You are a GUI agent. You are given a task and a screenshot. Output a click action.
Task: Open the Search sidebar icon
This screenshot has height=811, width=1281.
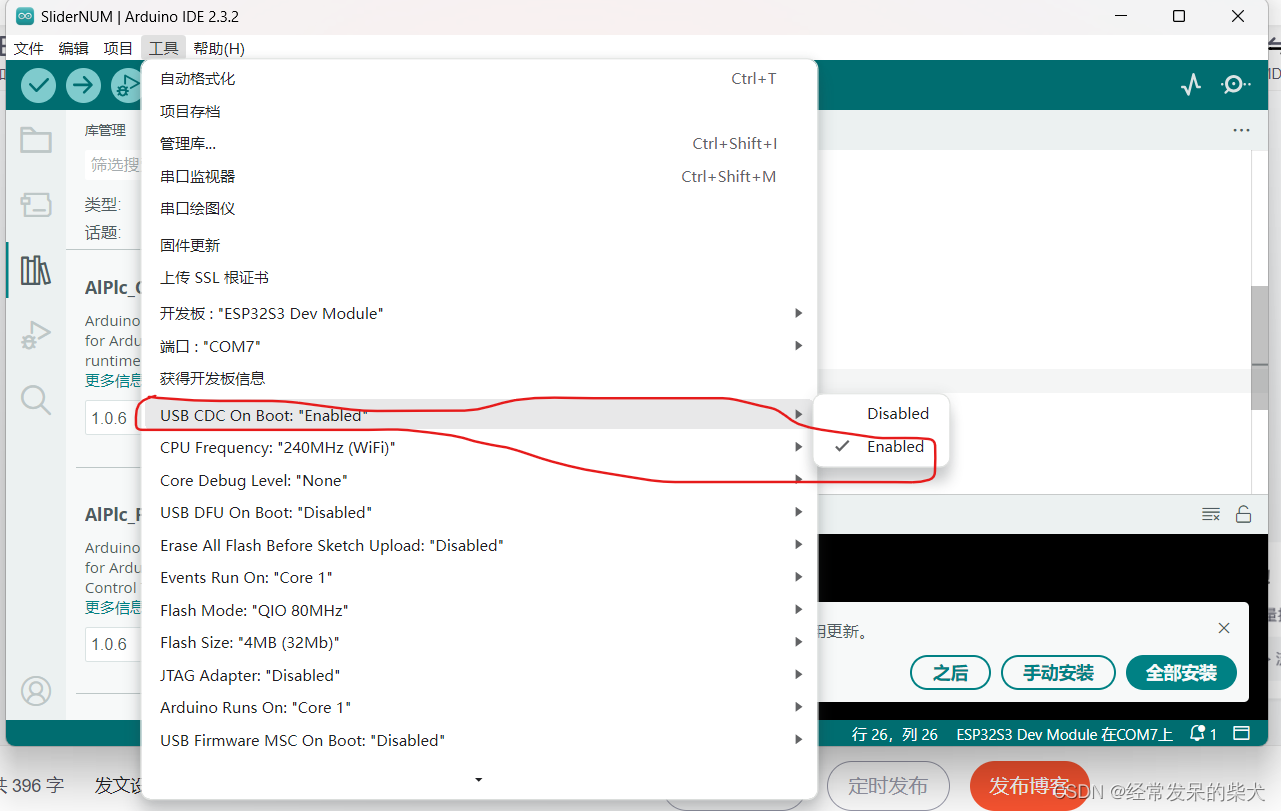[x=36, y=400]
